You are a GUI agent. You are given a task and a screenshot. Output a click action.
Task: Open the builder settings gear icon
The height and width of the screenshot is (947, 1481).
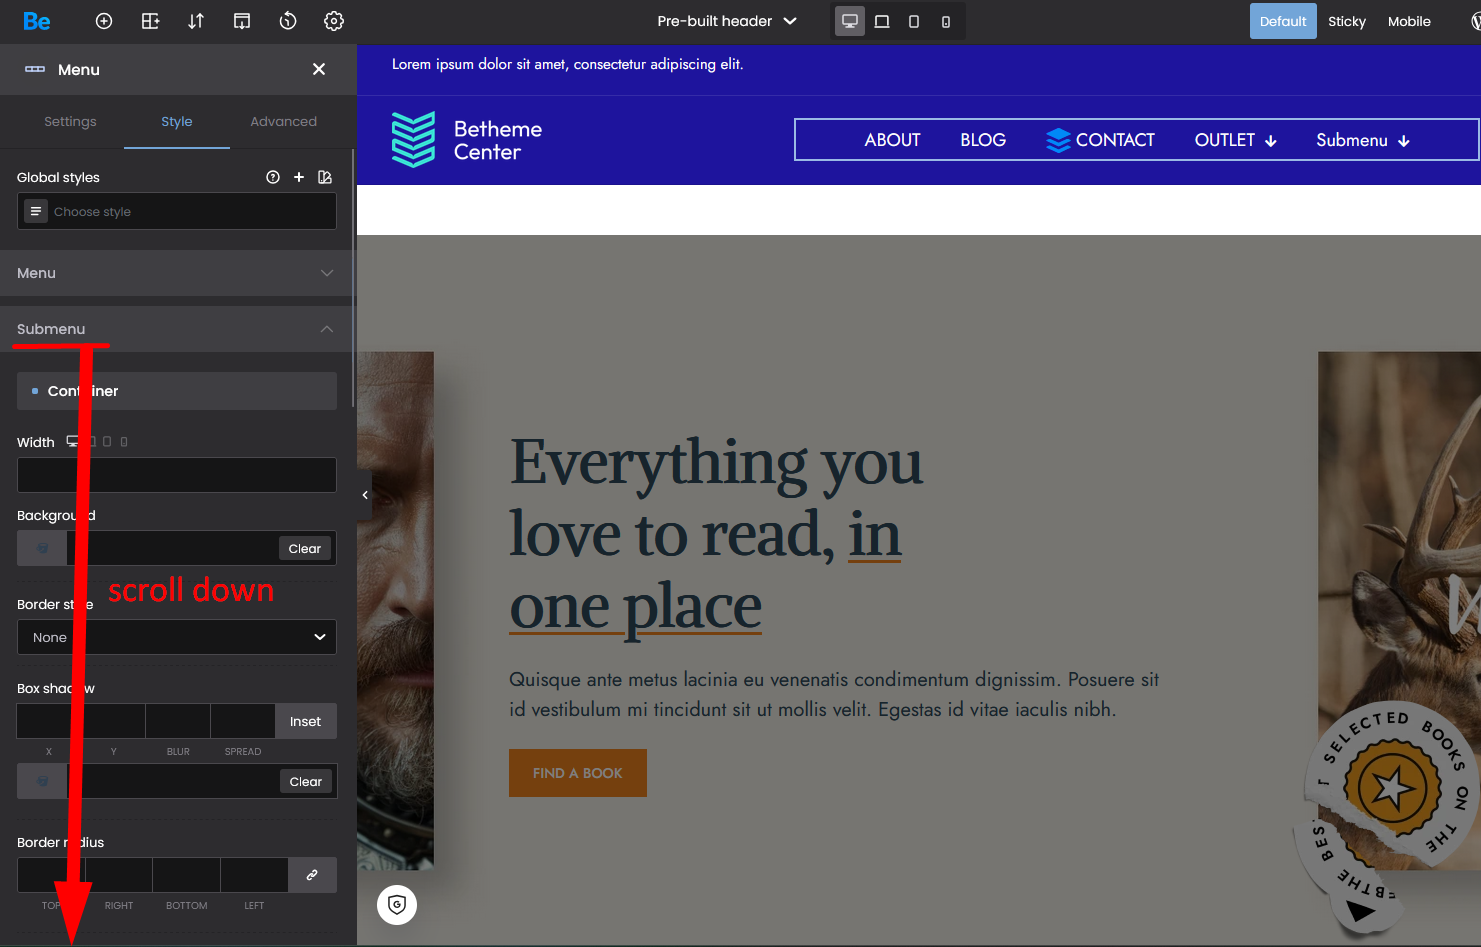click(334, 21)
